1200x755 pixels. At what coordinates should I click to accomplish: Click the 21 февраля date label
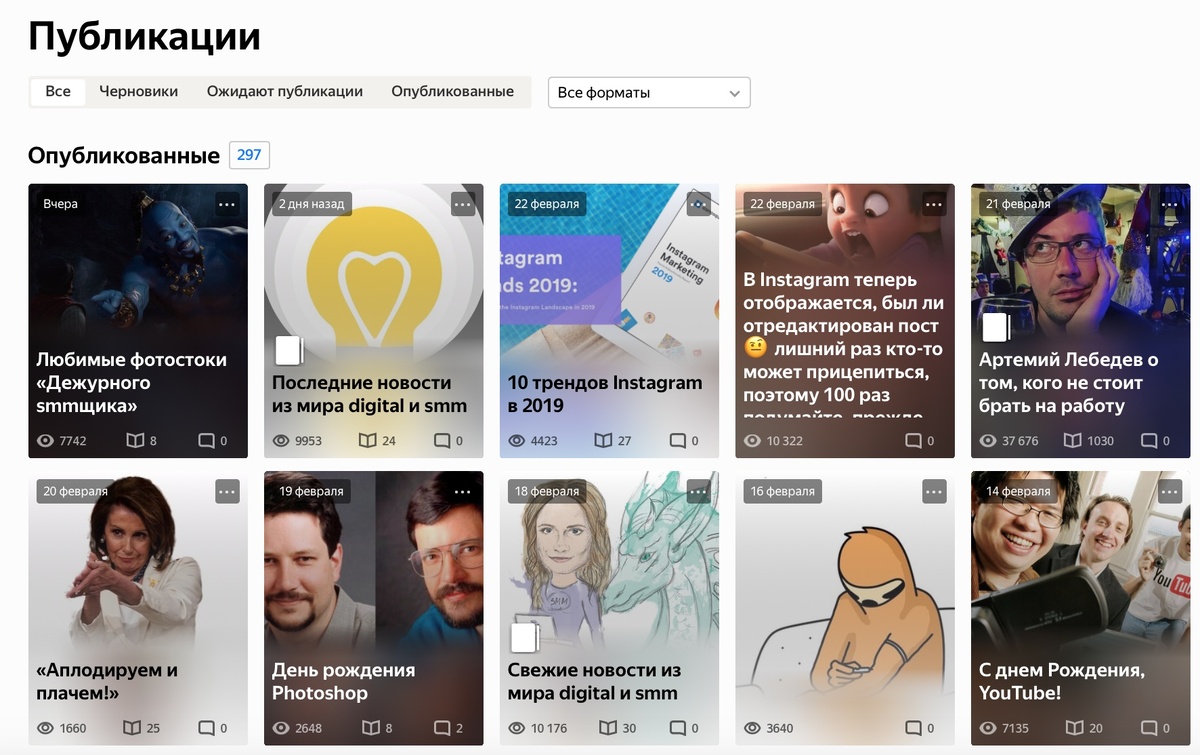(x=1018, y=204)
